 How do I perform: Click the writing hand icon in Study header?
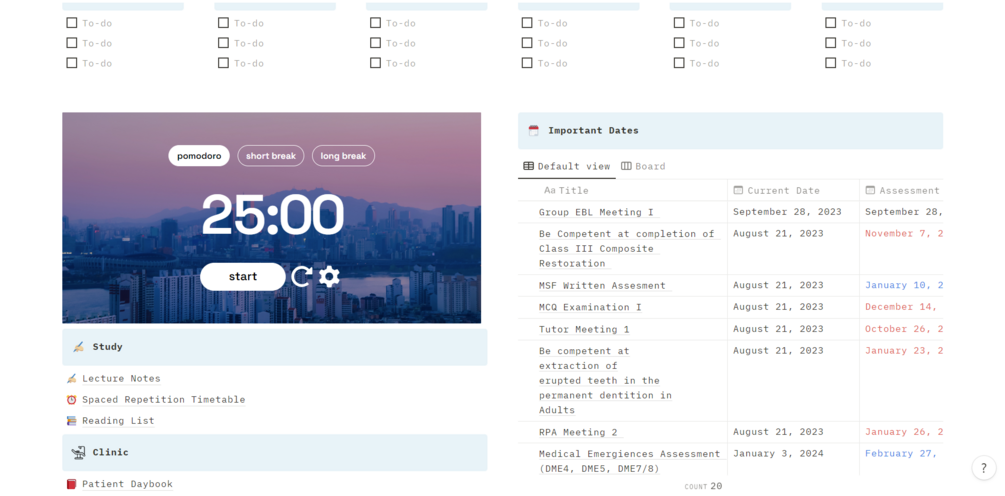[78, 347]
